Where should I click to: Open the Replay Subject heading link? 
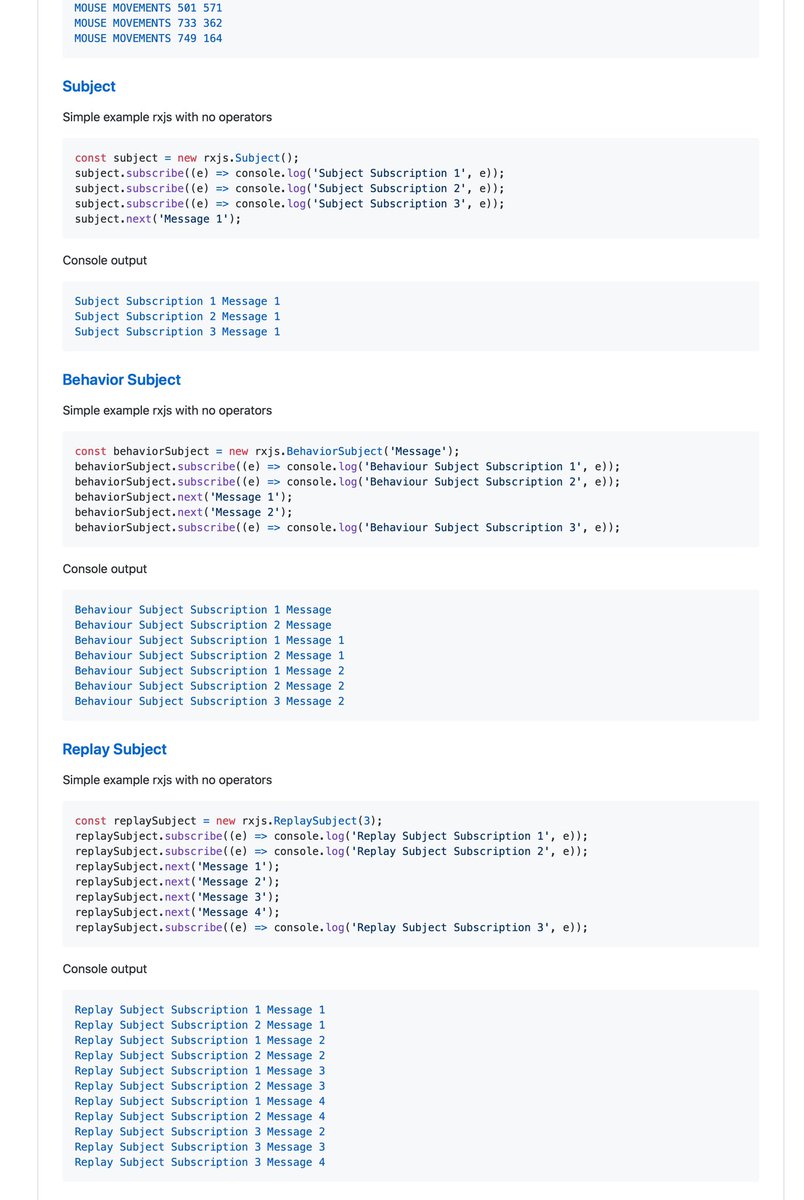(x=114, y=749)
